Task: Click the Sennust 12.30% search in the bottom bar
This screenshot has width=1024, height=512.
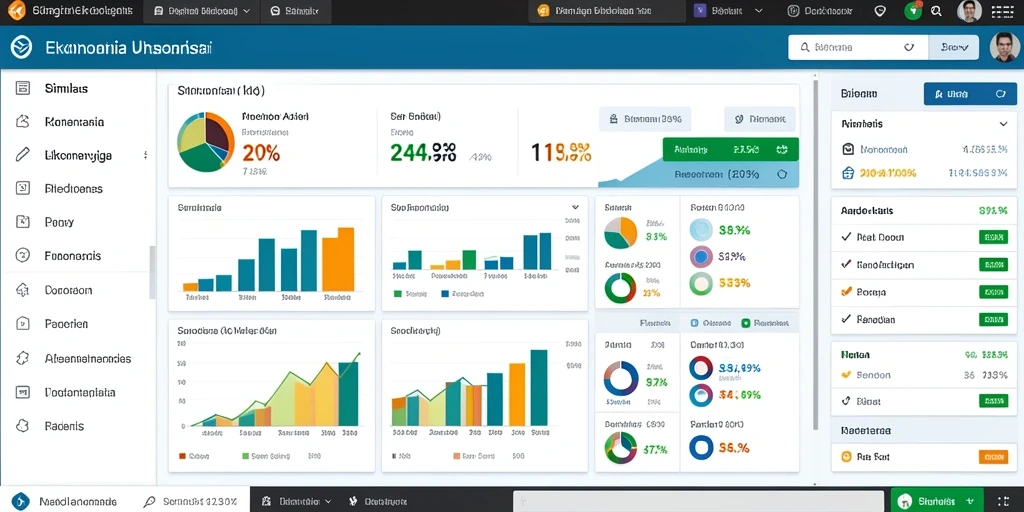Action: click(190, 501)
